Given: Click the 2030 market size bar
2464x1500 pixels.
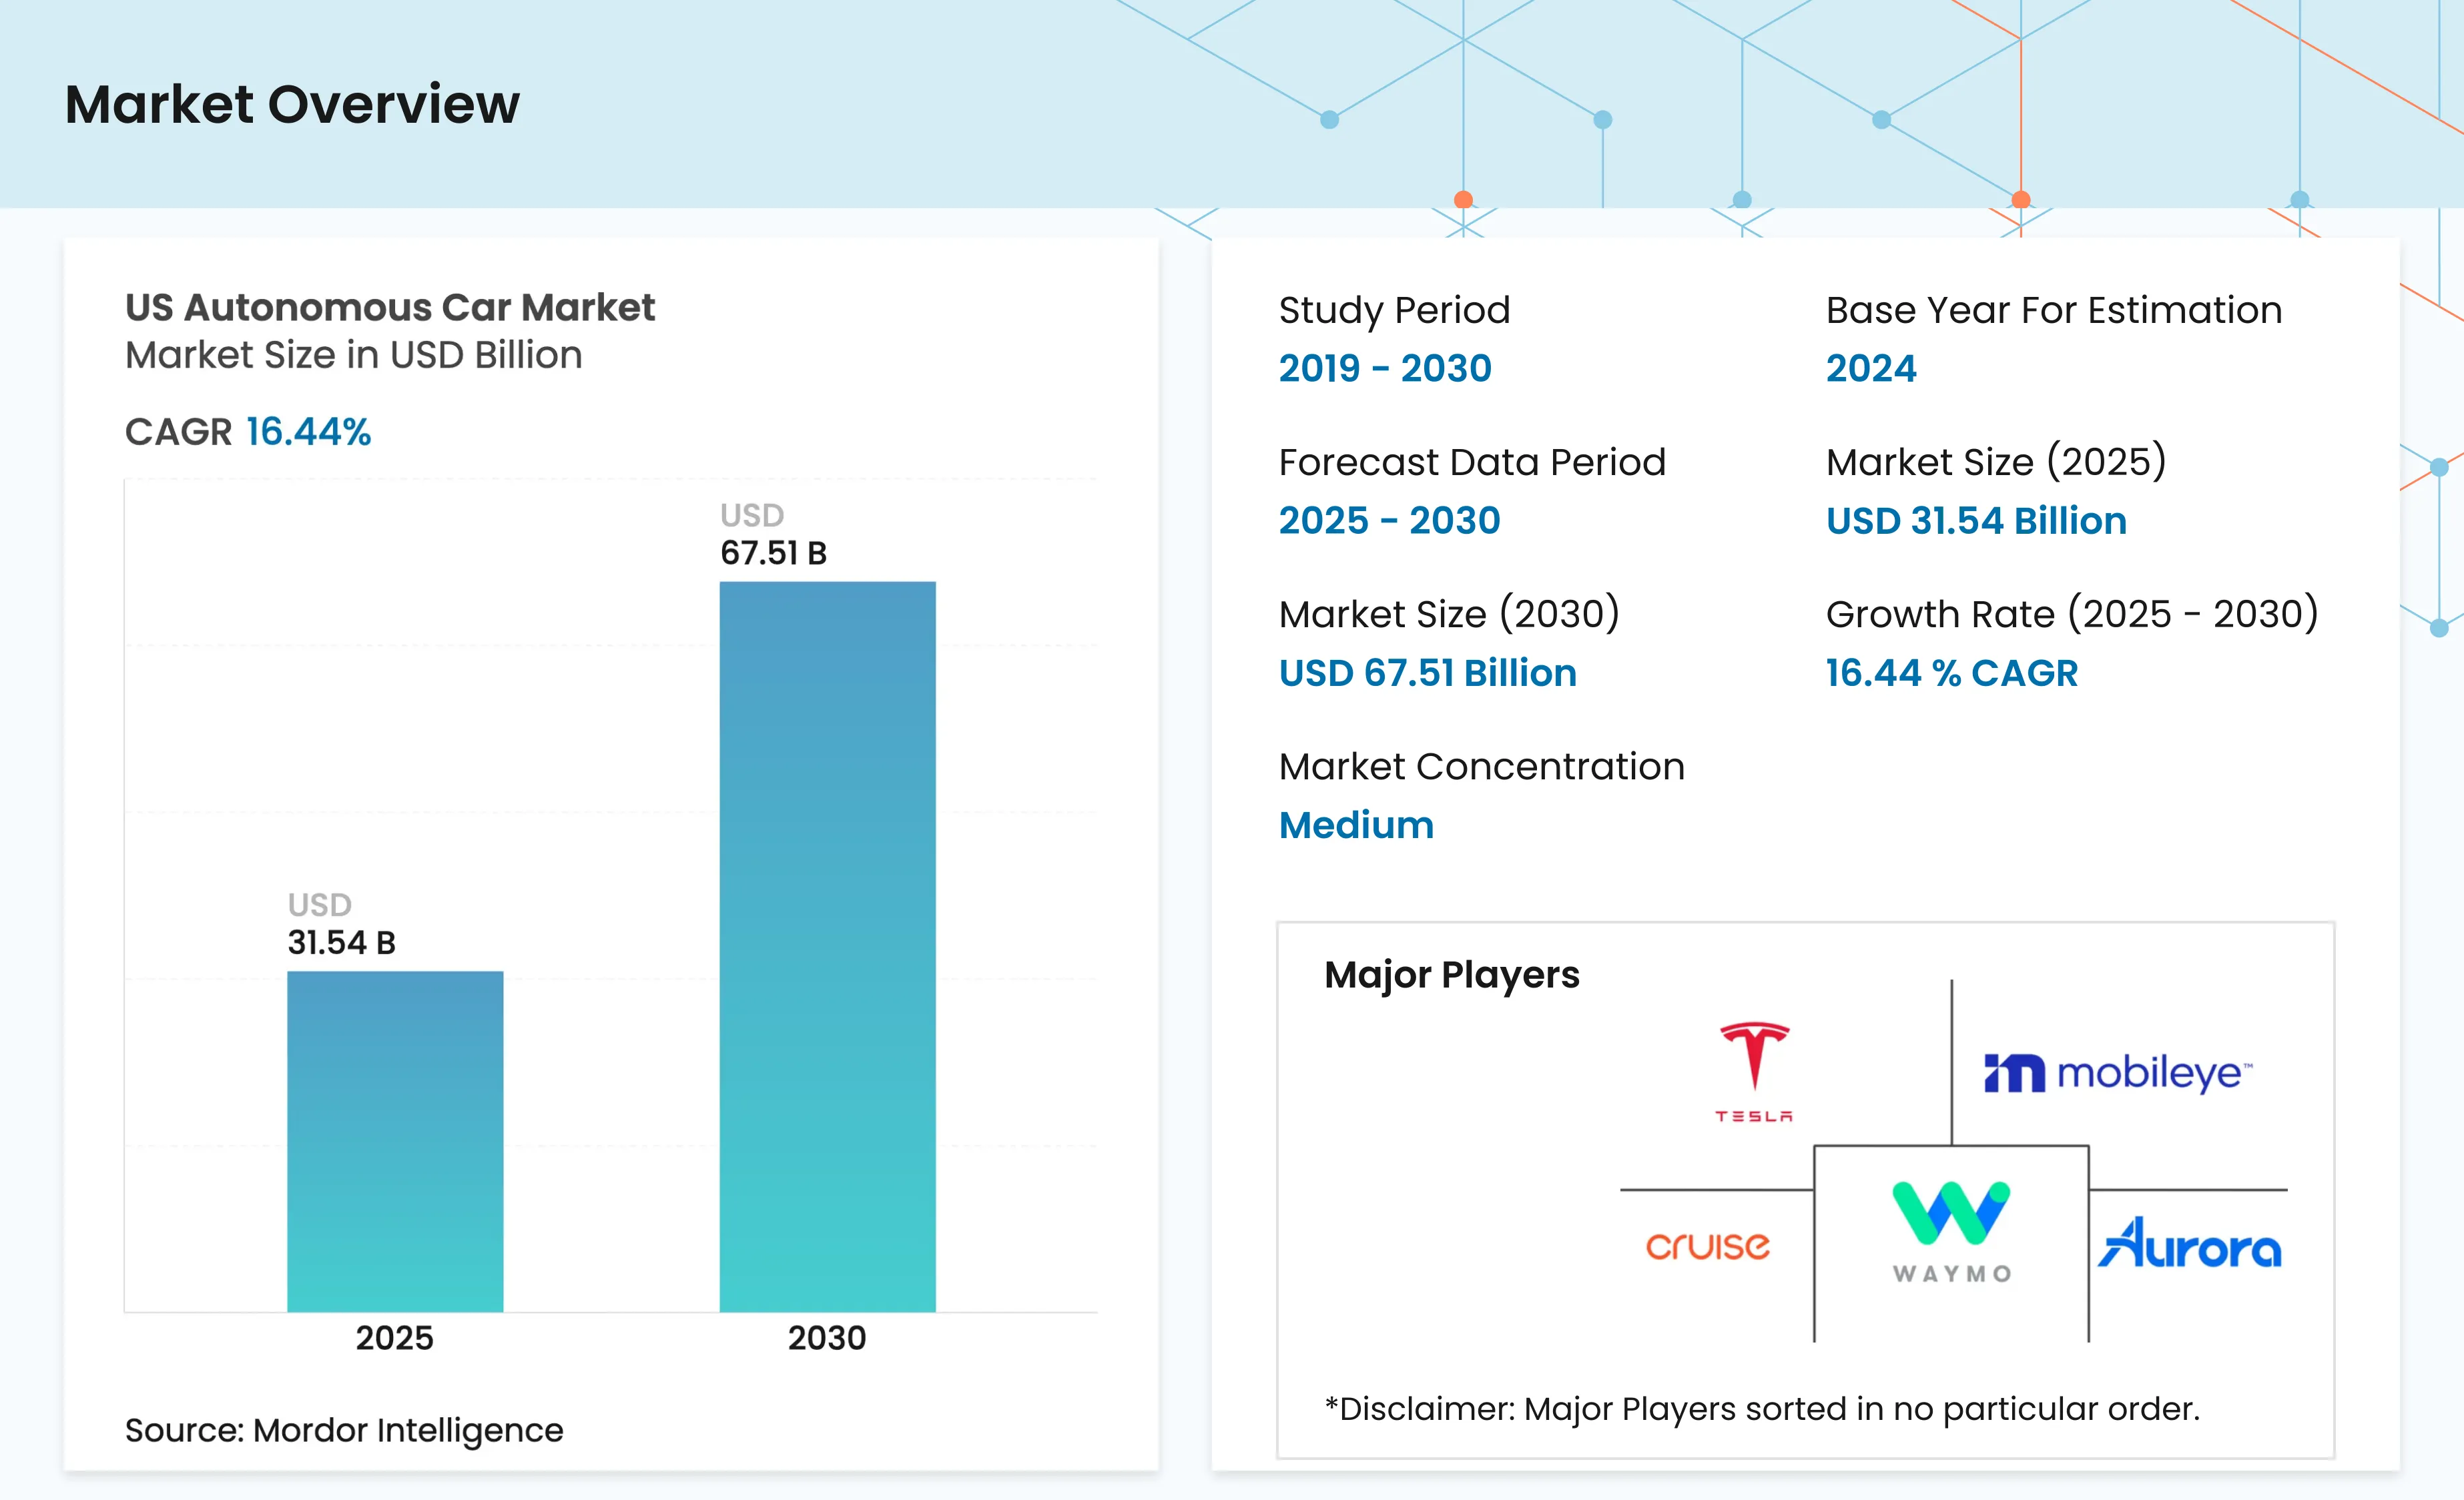Looking at the screenshot, I should coord(828,946).
